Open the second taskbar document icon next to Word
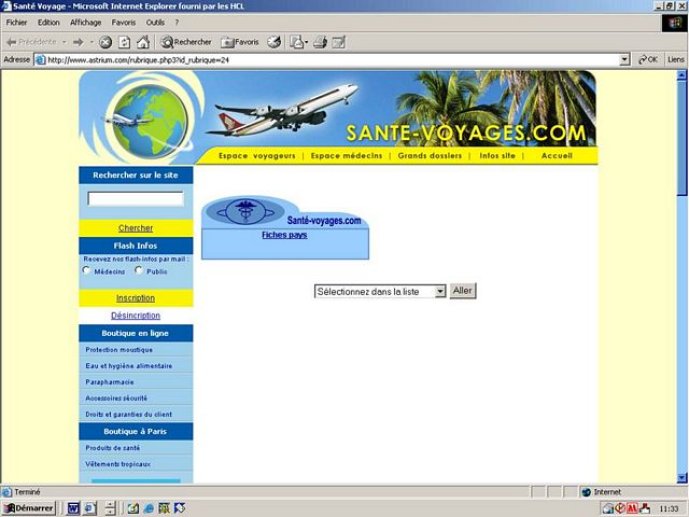689x517 pixels. [90, 508]
